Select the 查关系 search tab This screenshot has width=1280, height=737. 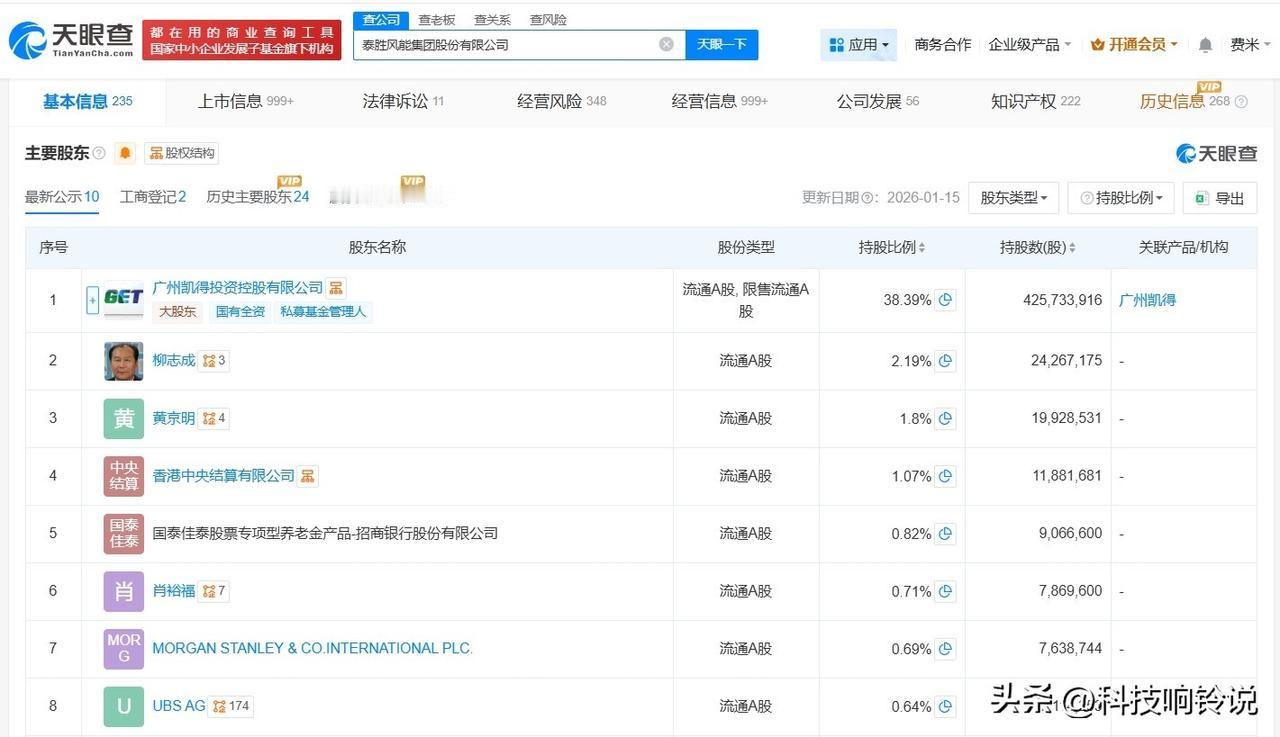tap(492, 19)
